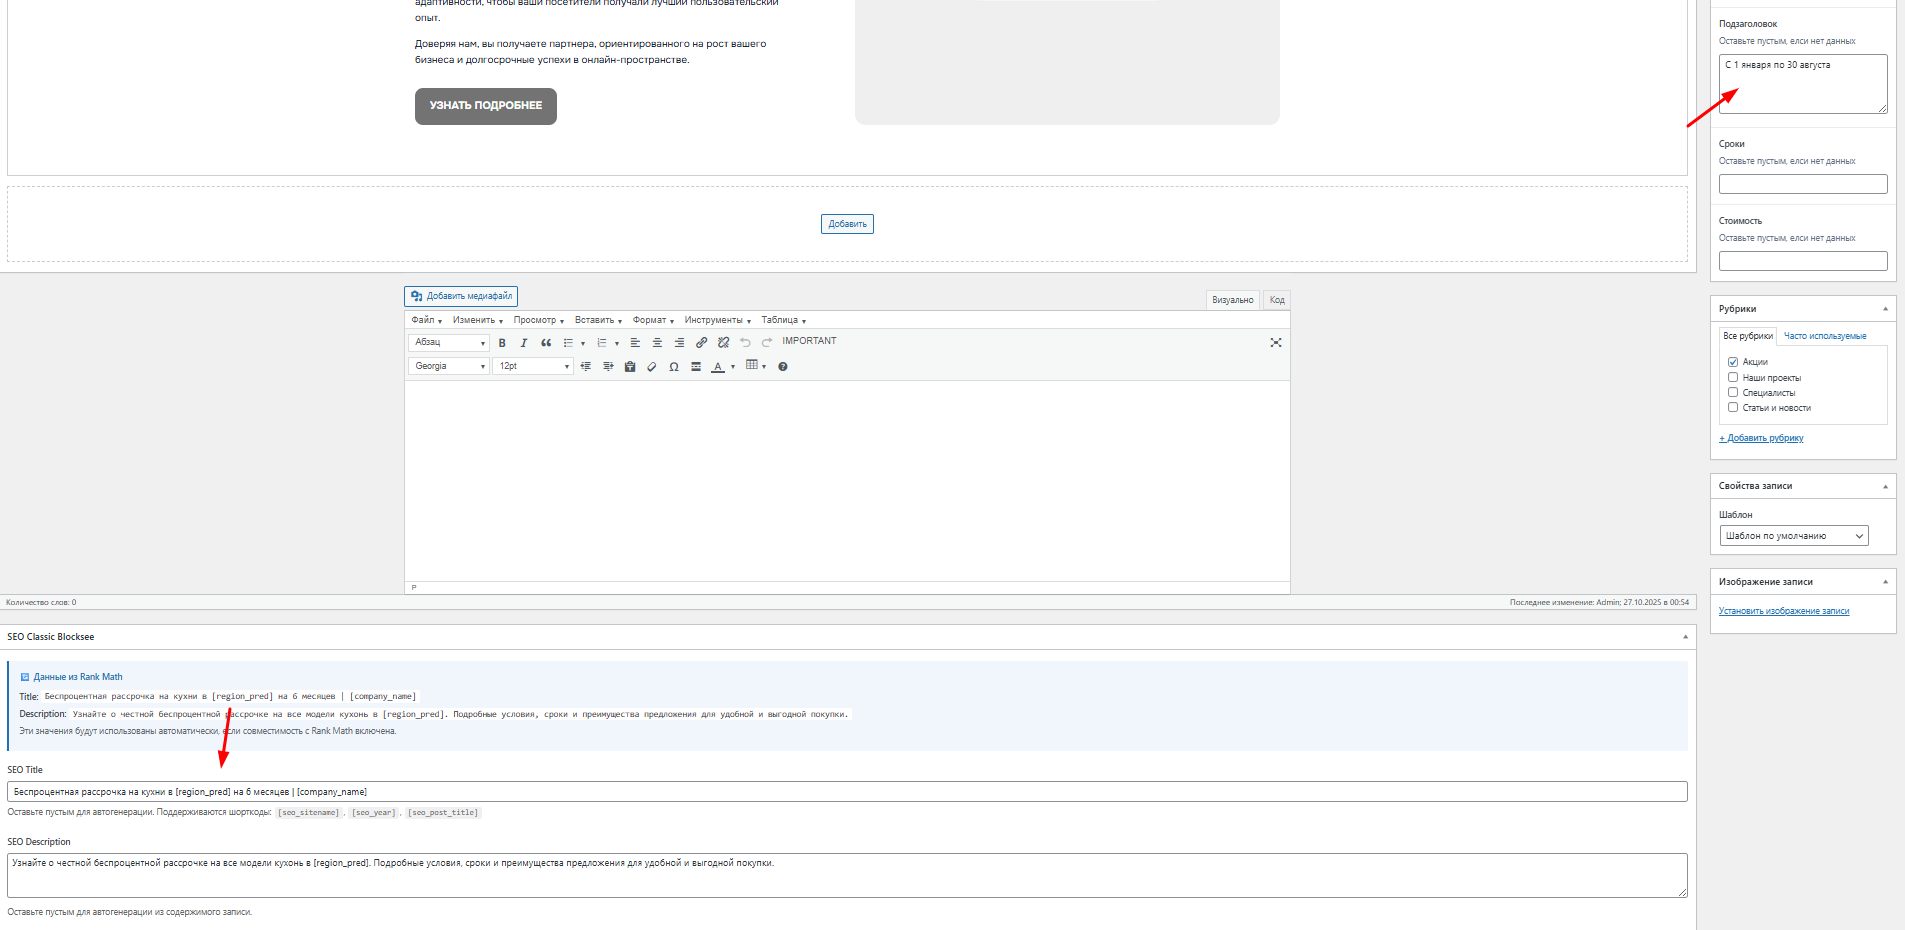Toggle bold formatting in the editor toolbar
The width and height of the screenshot is (1905, 930).
502,343
